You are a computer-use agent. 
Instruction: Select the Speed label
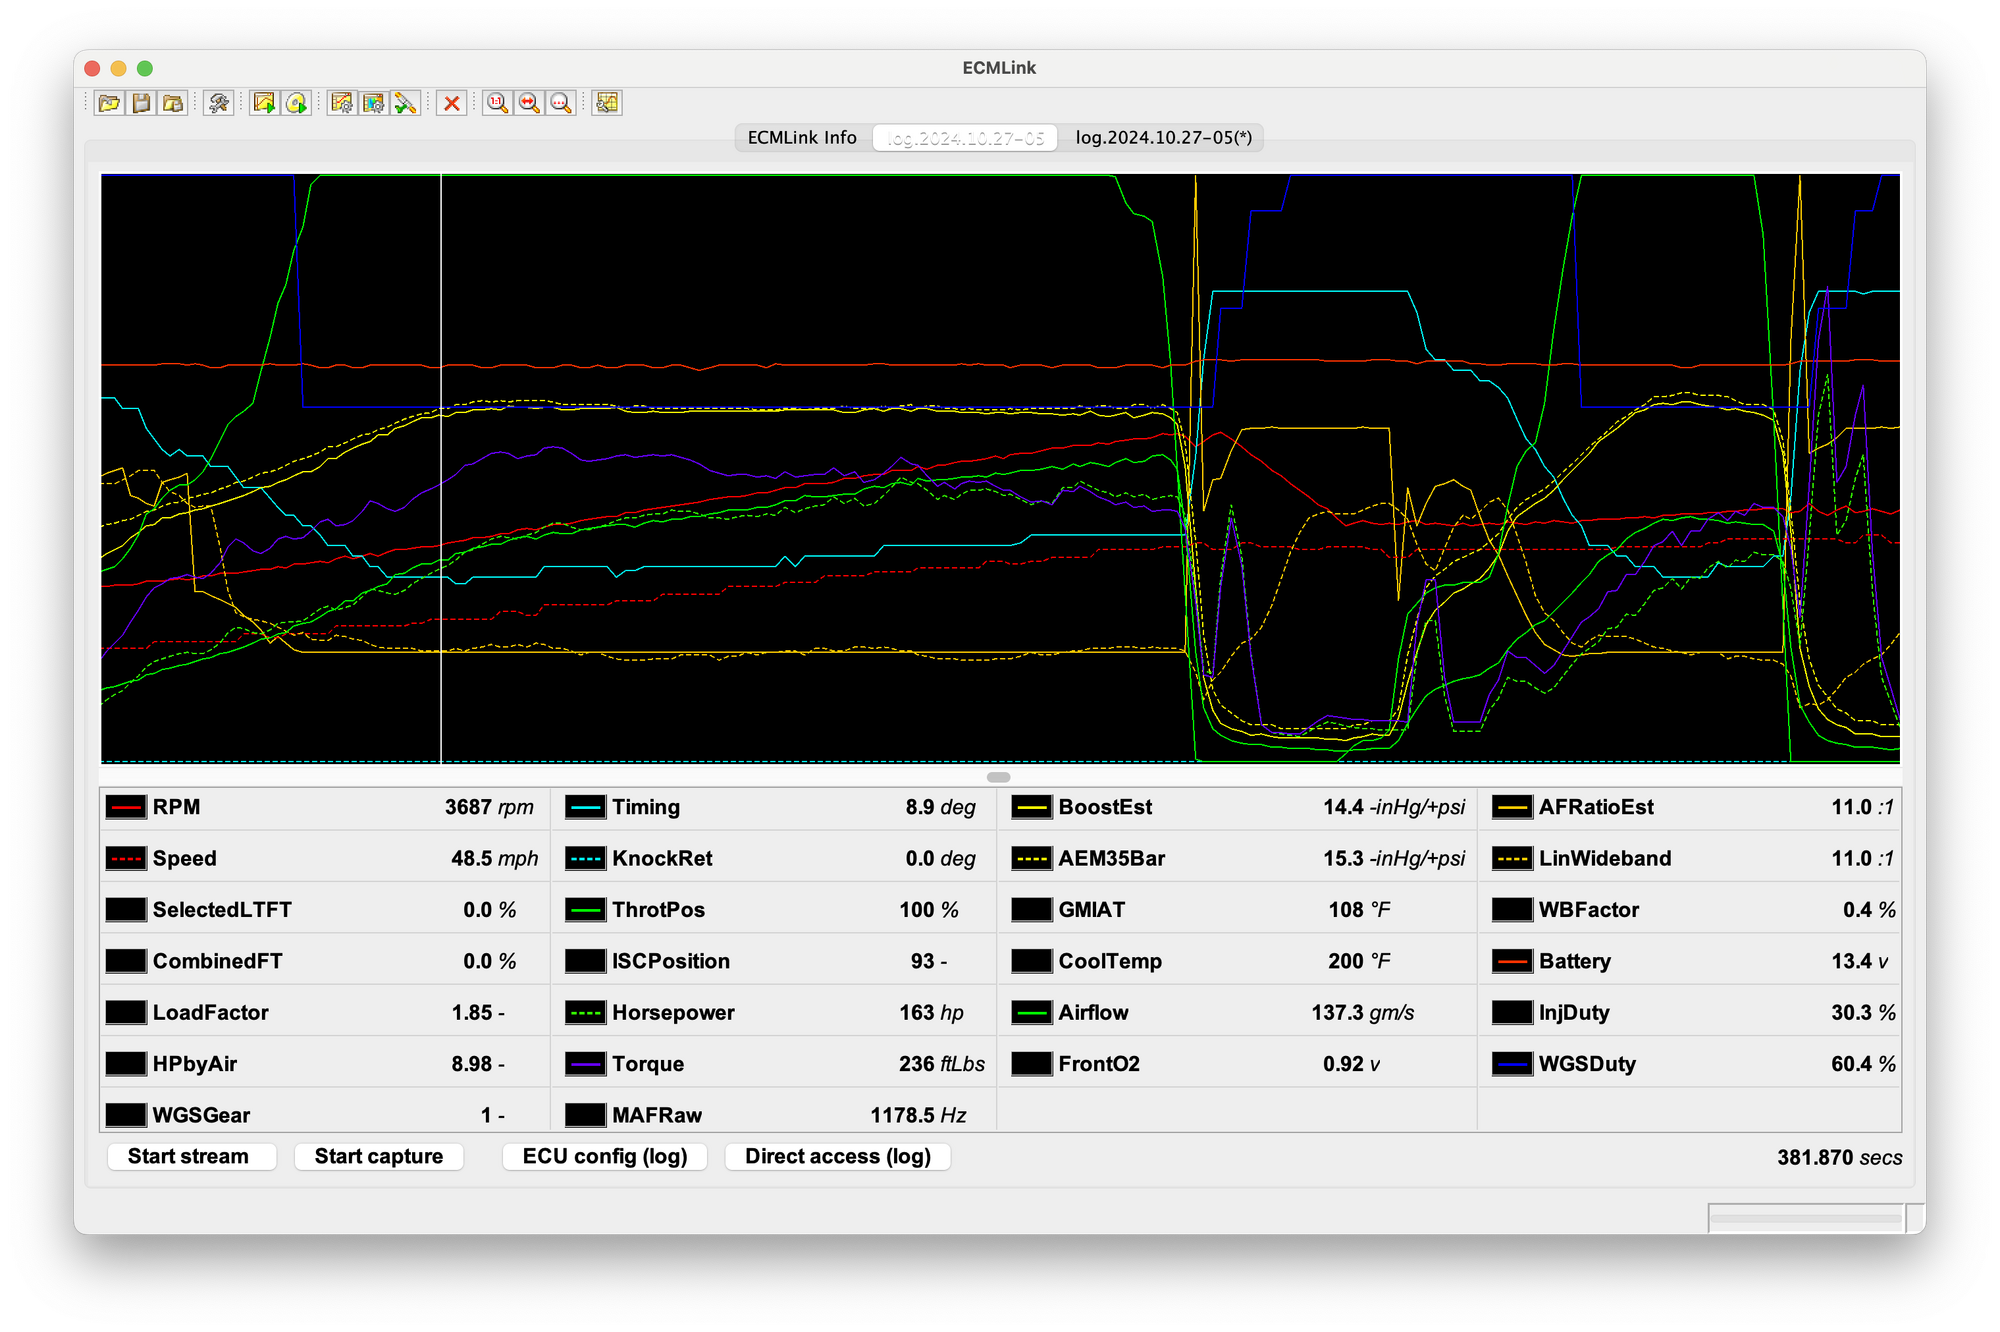(x=184, y=858)
